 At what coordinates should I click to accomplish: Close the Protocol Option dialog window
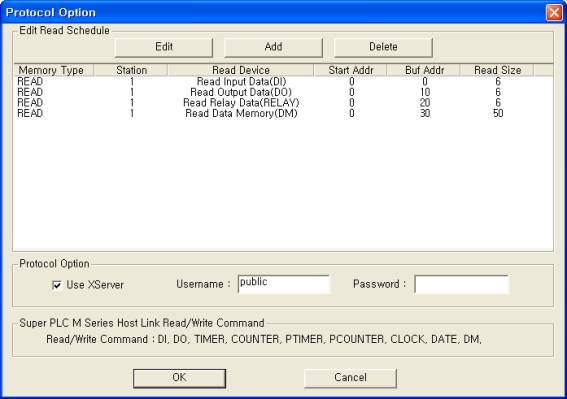click(x=554, y=13)
